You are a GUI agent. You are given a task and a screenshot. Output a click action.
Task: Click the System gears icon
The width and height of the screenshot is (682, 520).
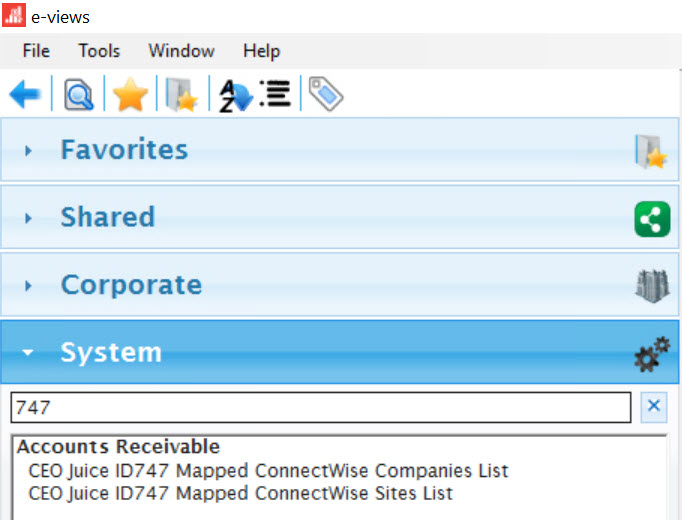click(652, 353)
